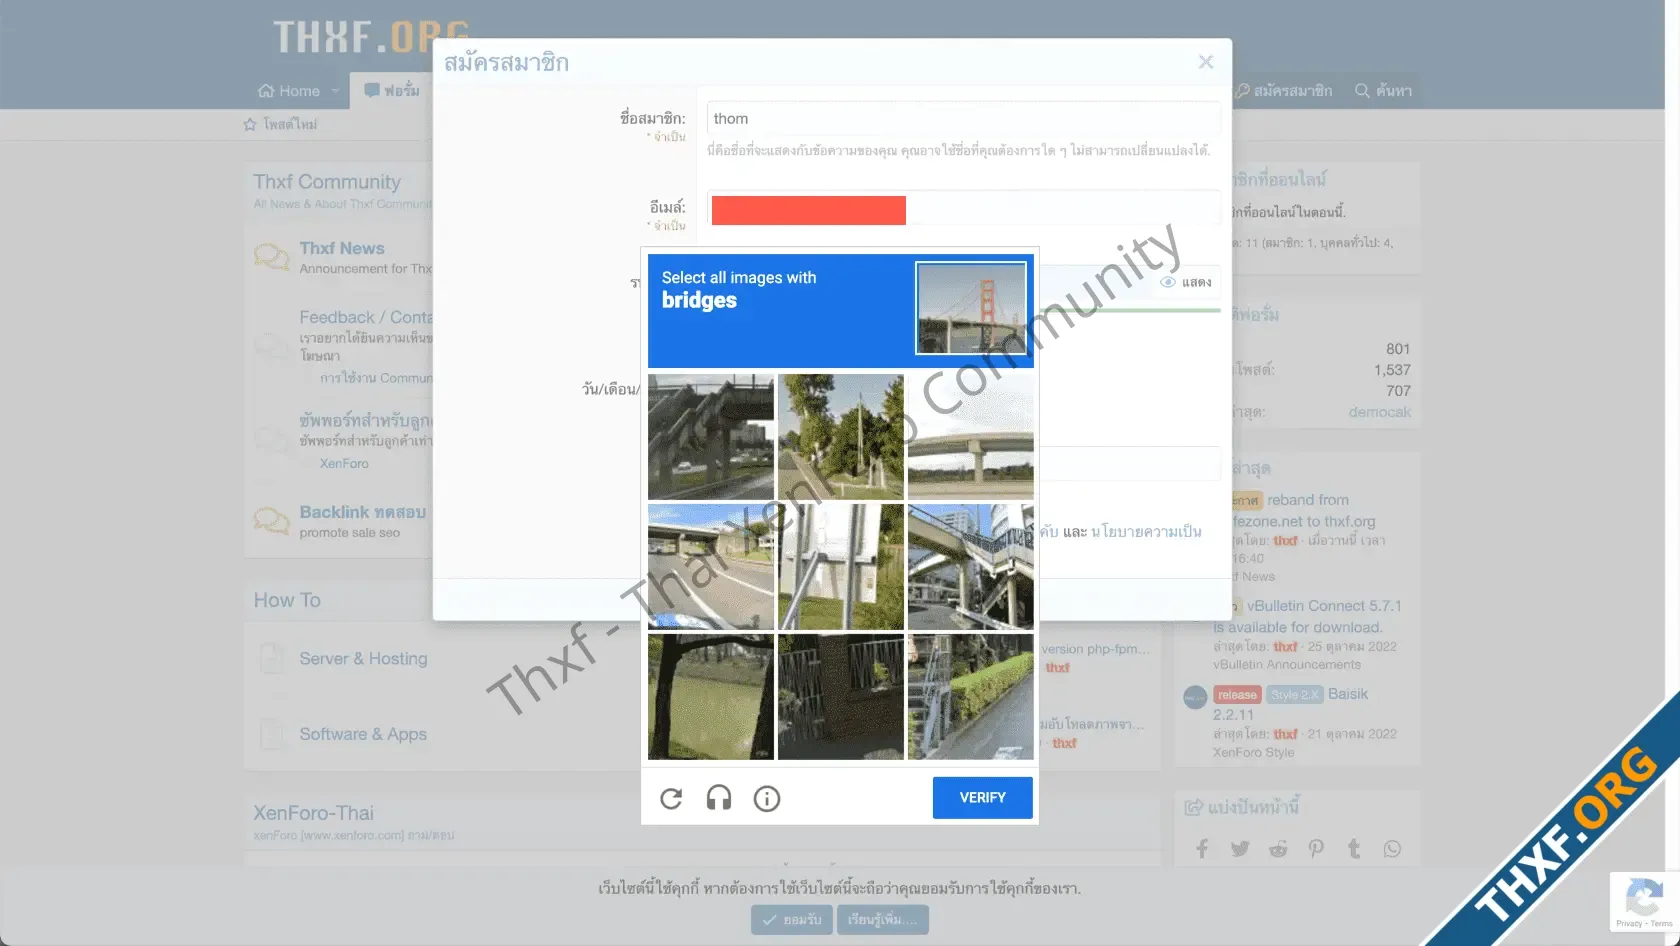The image size is (1680, 946).
Task: Open the XenForo-Thai category
Action: click(x=313, y=813)
